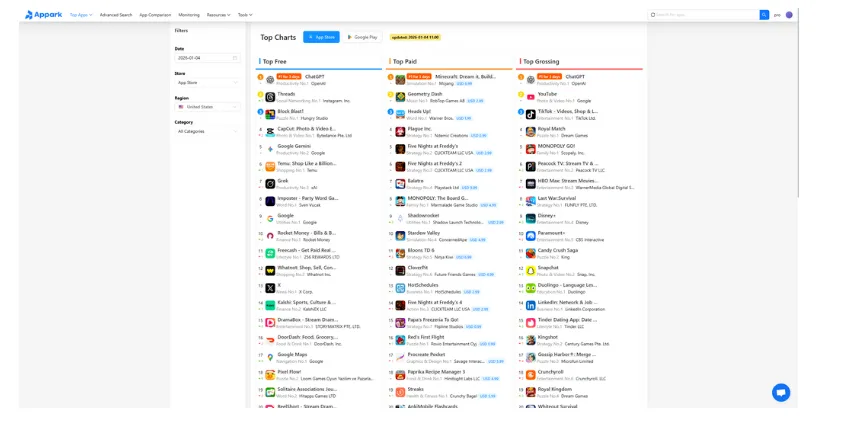This screenshot has width=841, height=421.
Task: Switch charts to App Store
Action: pos(321,37)
